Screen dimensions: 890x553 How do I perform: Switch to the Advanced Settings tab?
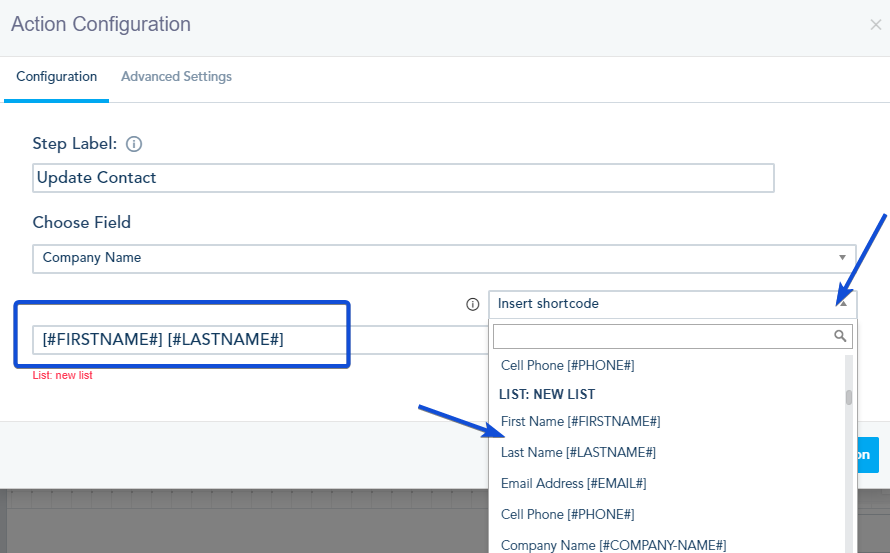176,77
